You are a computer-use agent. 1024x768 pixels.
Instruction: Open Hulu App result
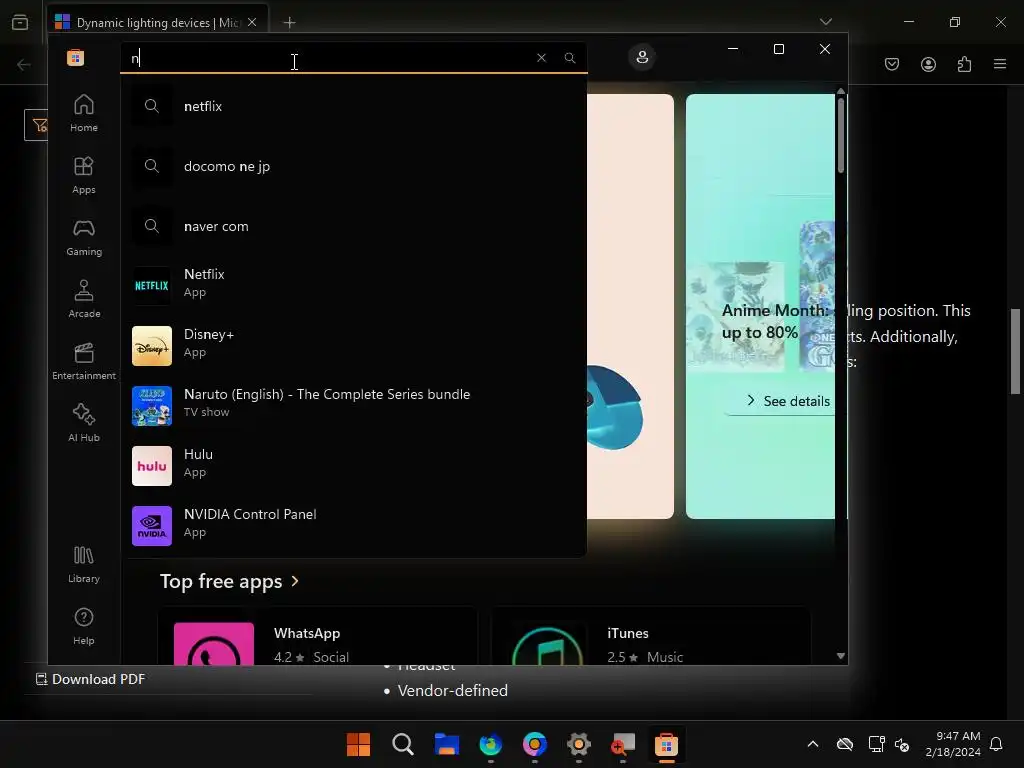pos(354,466)
